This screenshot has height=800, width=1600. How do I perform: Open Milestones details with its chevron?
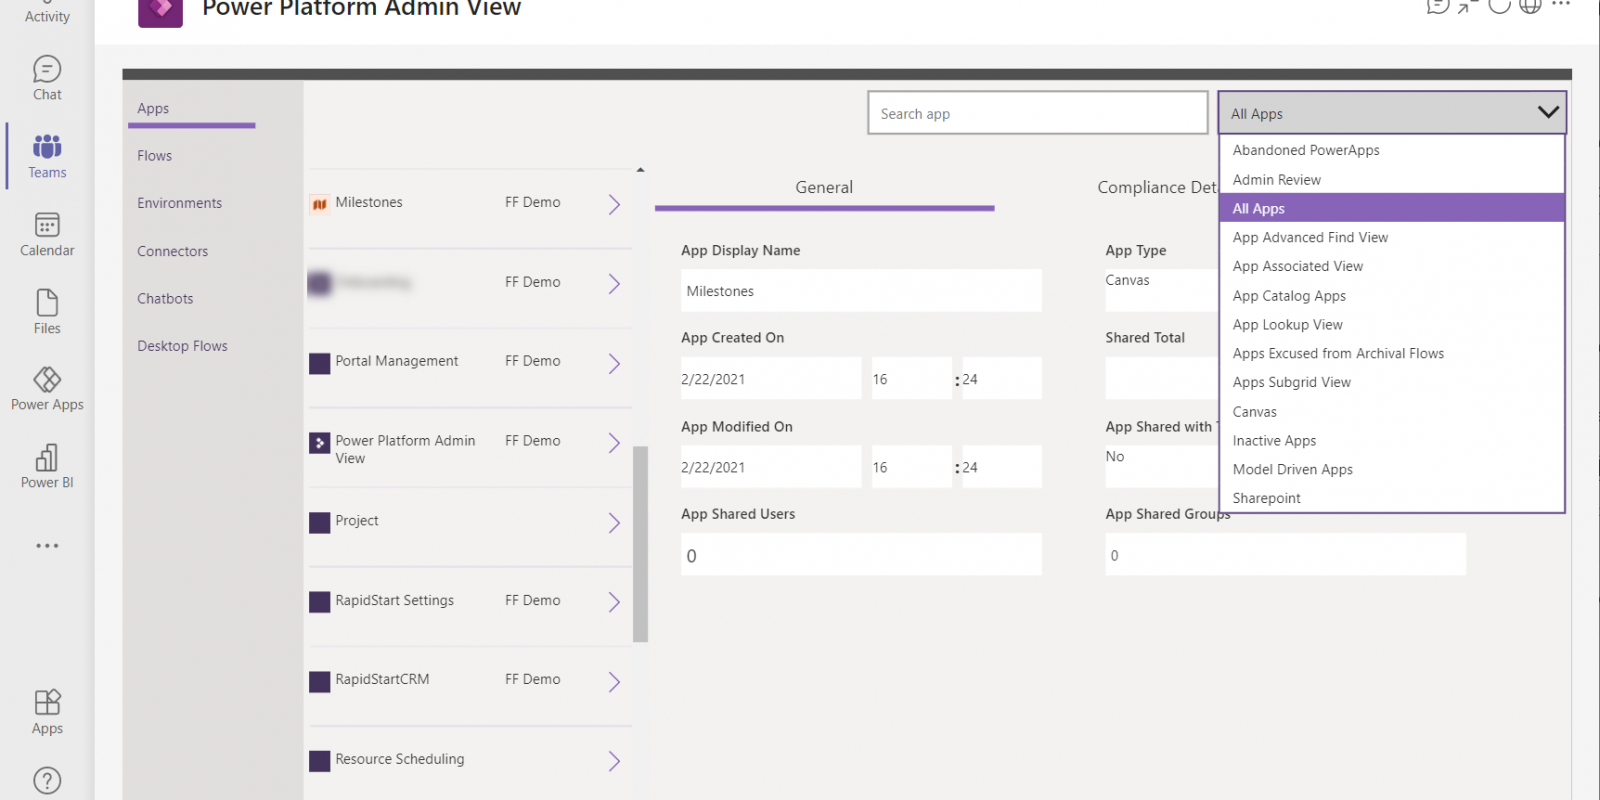pos(614,205)
